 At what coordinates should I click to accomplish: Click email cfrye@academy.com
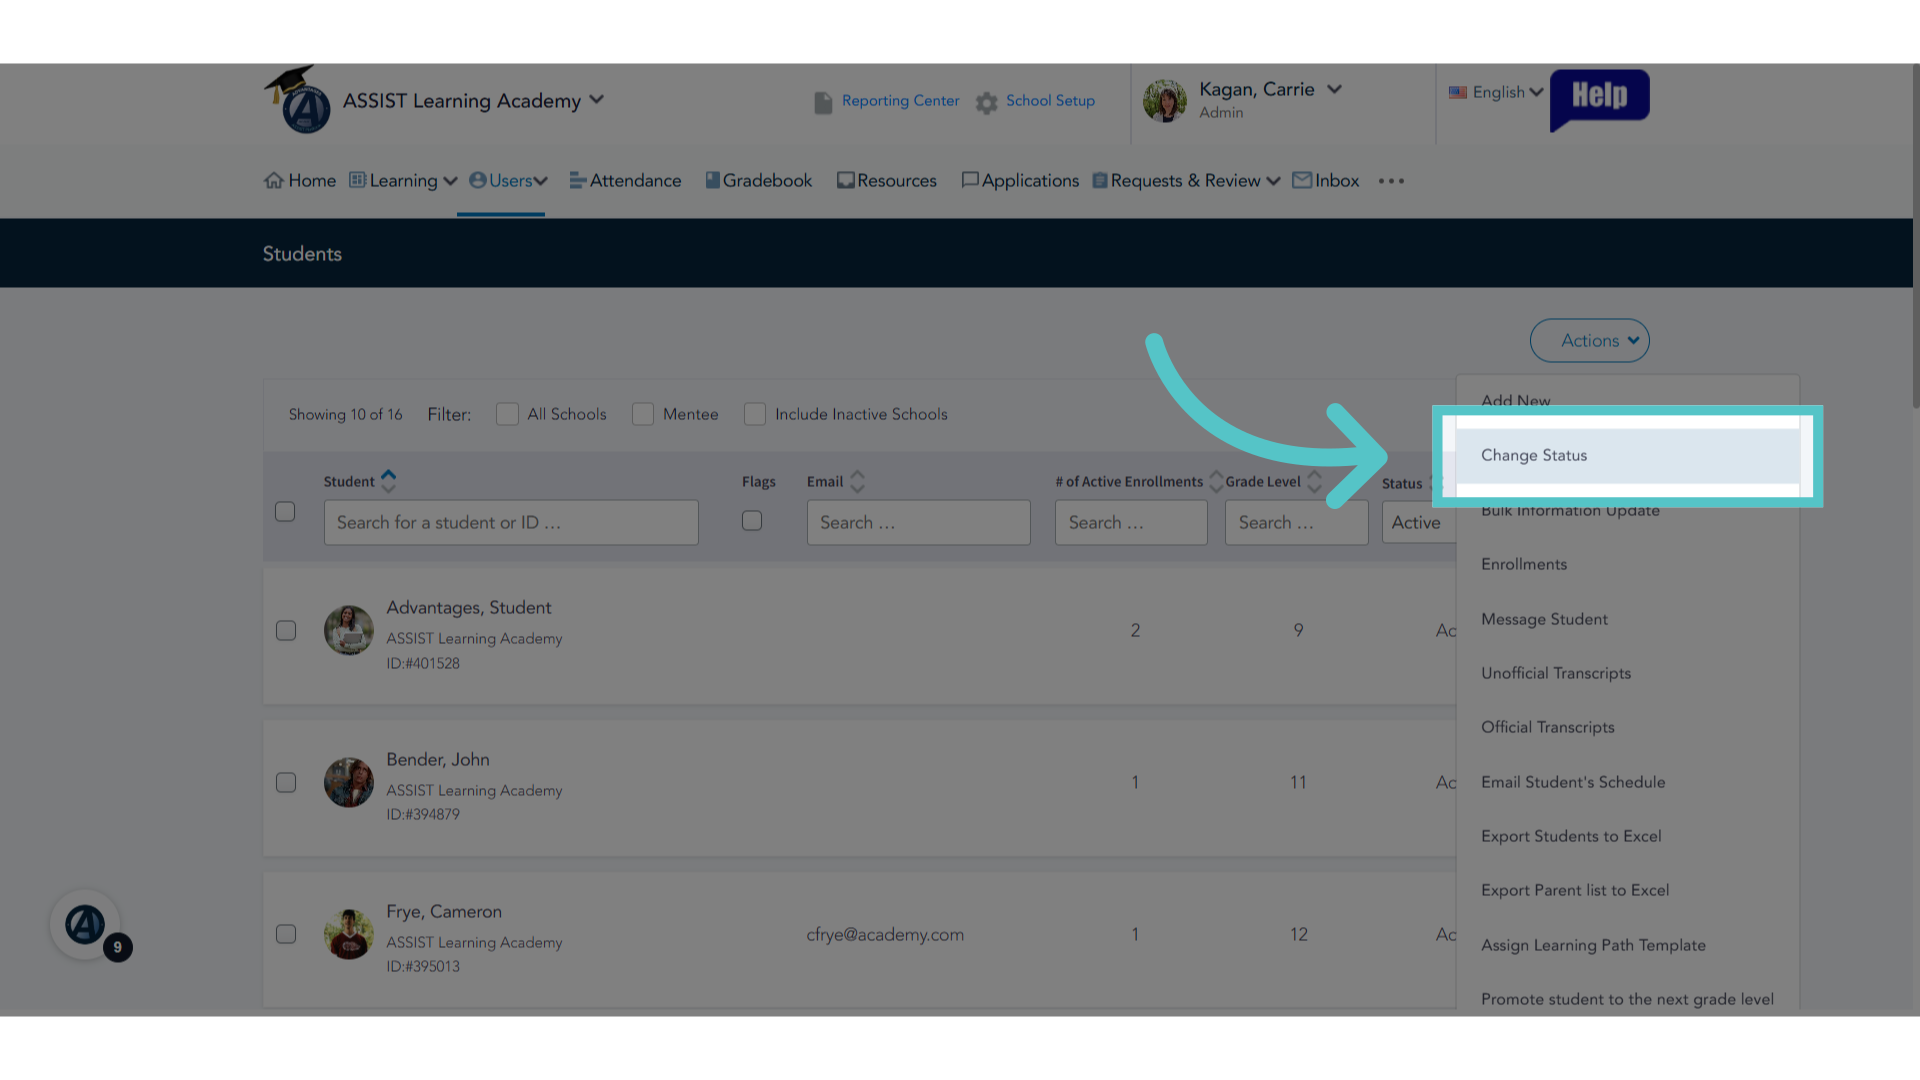(885, 934)
